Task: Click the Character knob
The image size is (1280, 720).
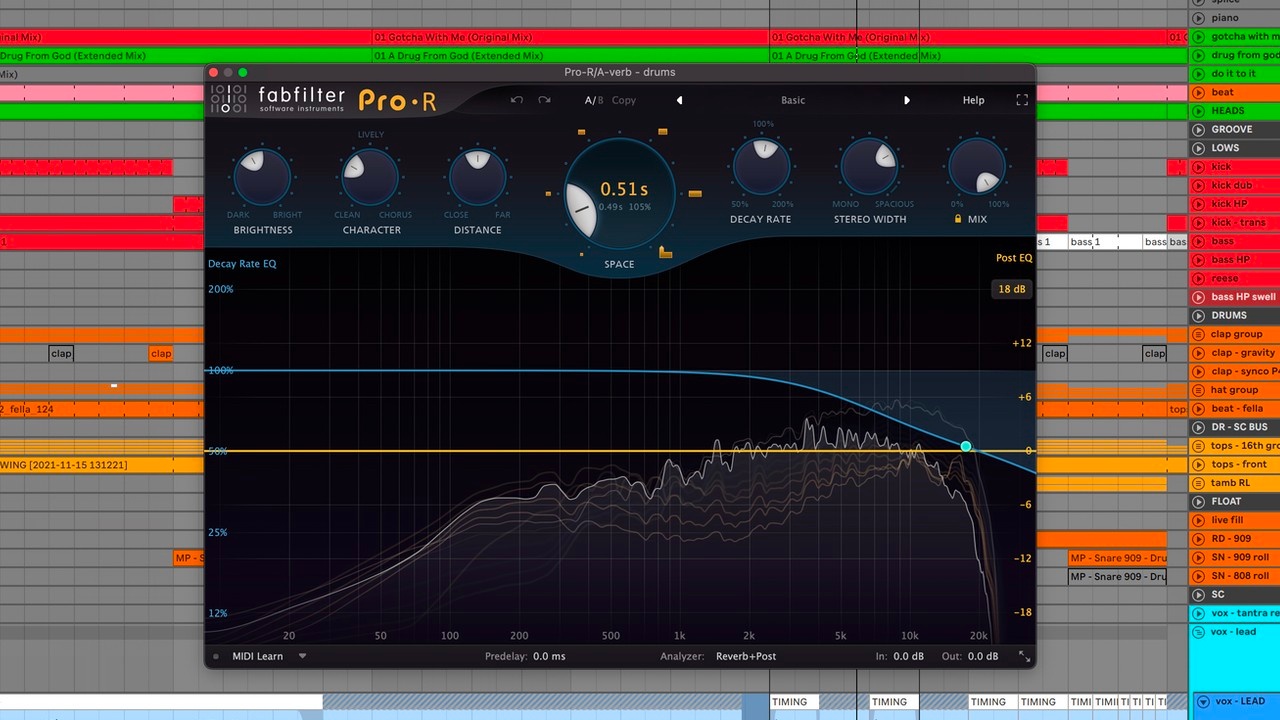Action: (370, 177)
